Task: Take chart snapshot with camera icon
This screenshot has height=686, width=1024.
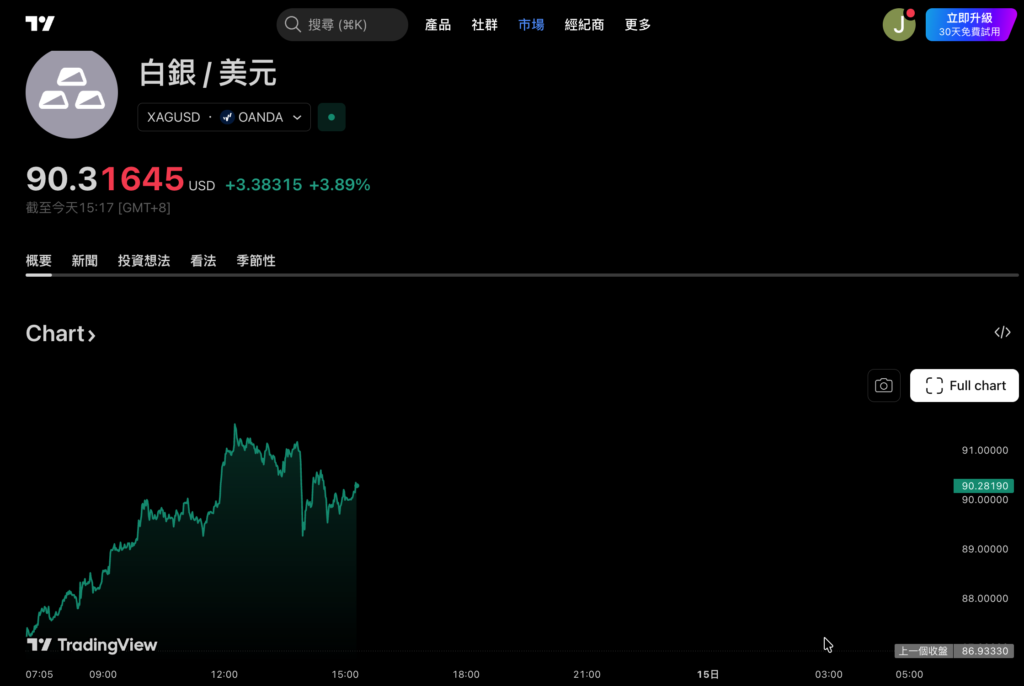Action: coord(883,386)
